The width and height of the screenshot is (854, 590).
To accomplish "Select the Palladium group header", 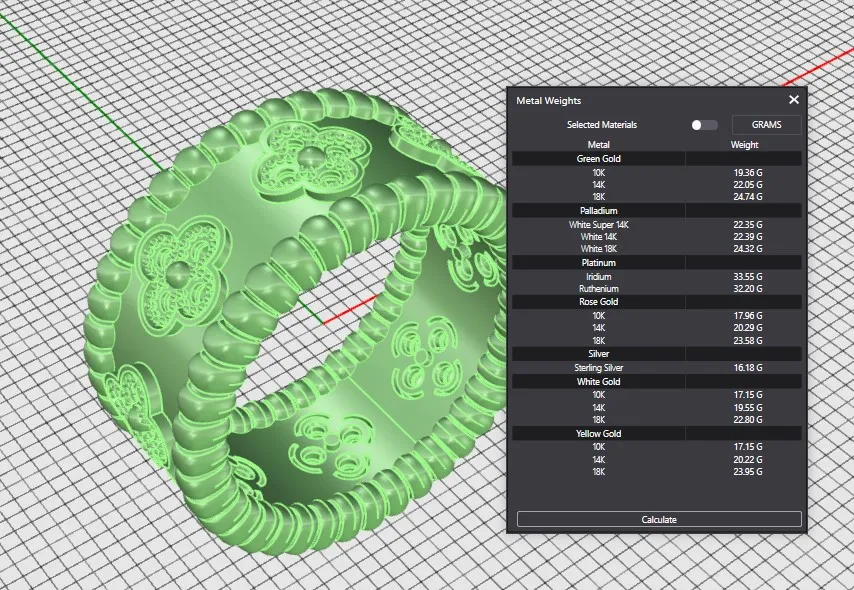I will coord(656,210).
